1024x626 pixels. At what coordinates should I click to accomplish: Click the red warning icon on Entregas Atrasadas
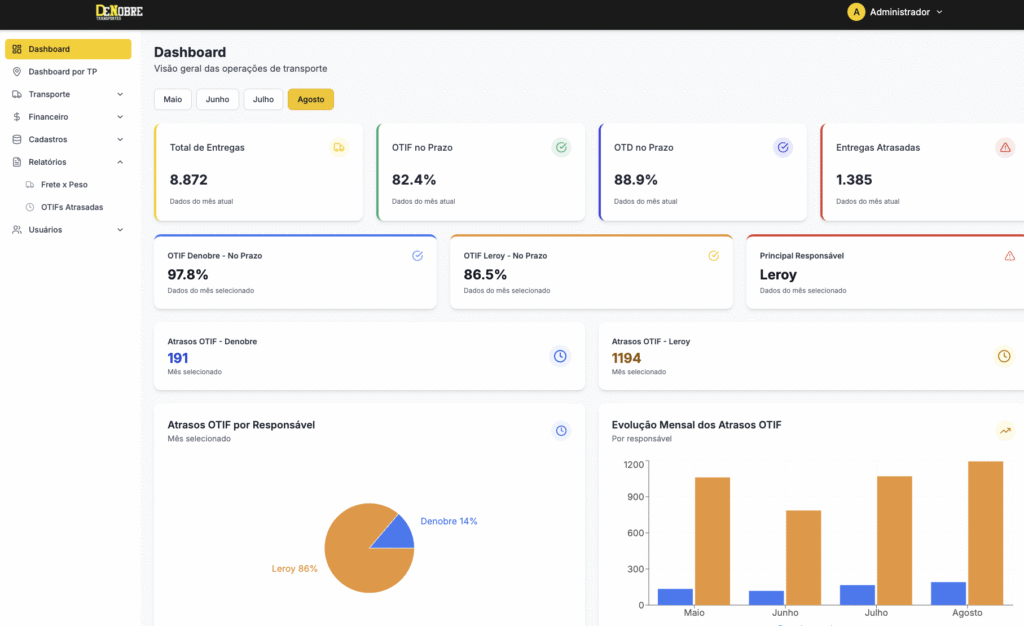[x=1005, y=148]
